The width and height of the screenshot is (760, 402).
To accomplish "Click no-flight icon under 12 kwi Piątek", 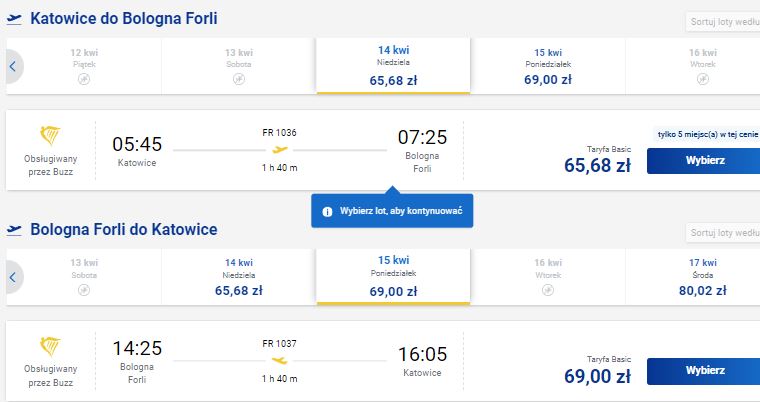I will 84,79.
